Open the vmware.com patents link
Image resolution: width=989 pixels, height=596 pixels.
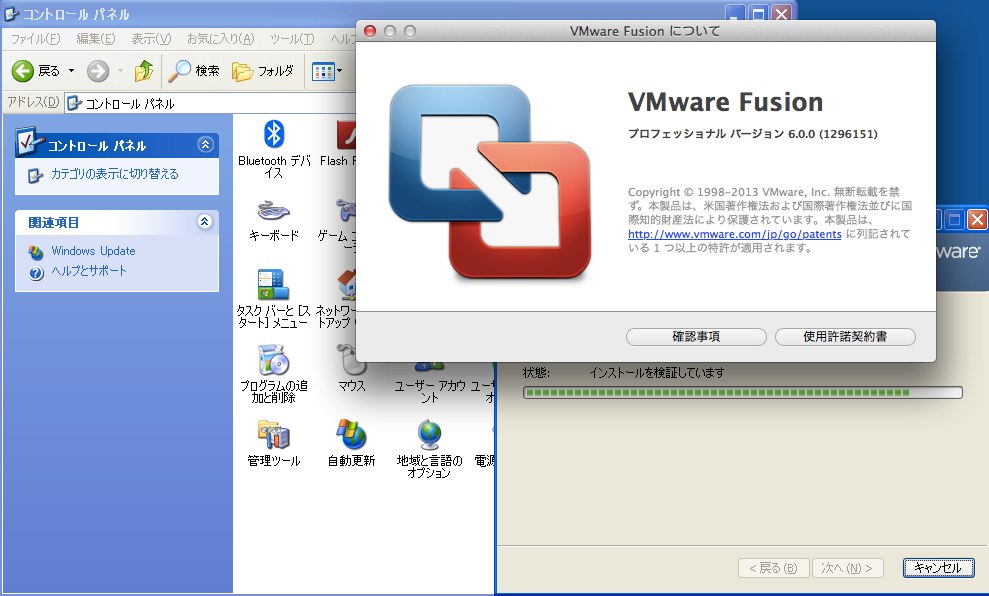point(734,234)
